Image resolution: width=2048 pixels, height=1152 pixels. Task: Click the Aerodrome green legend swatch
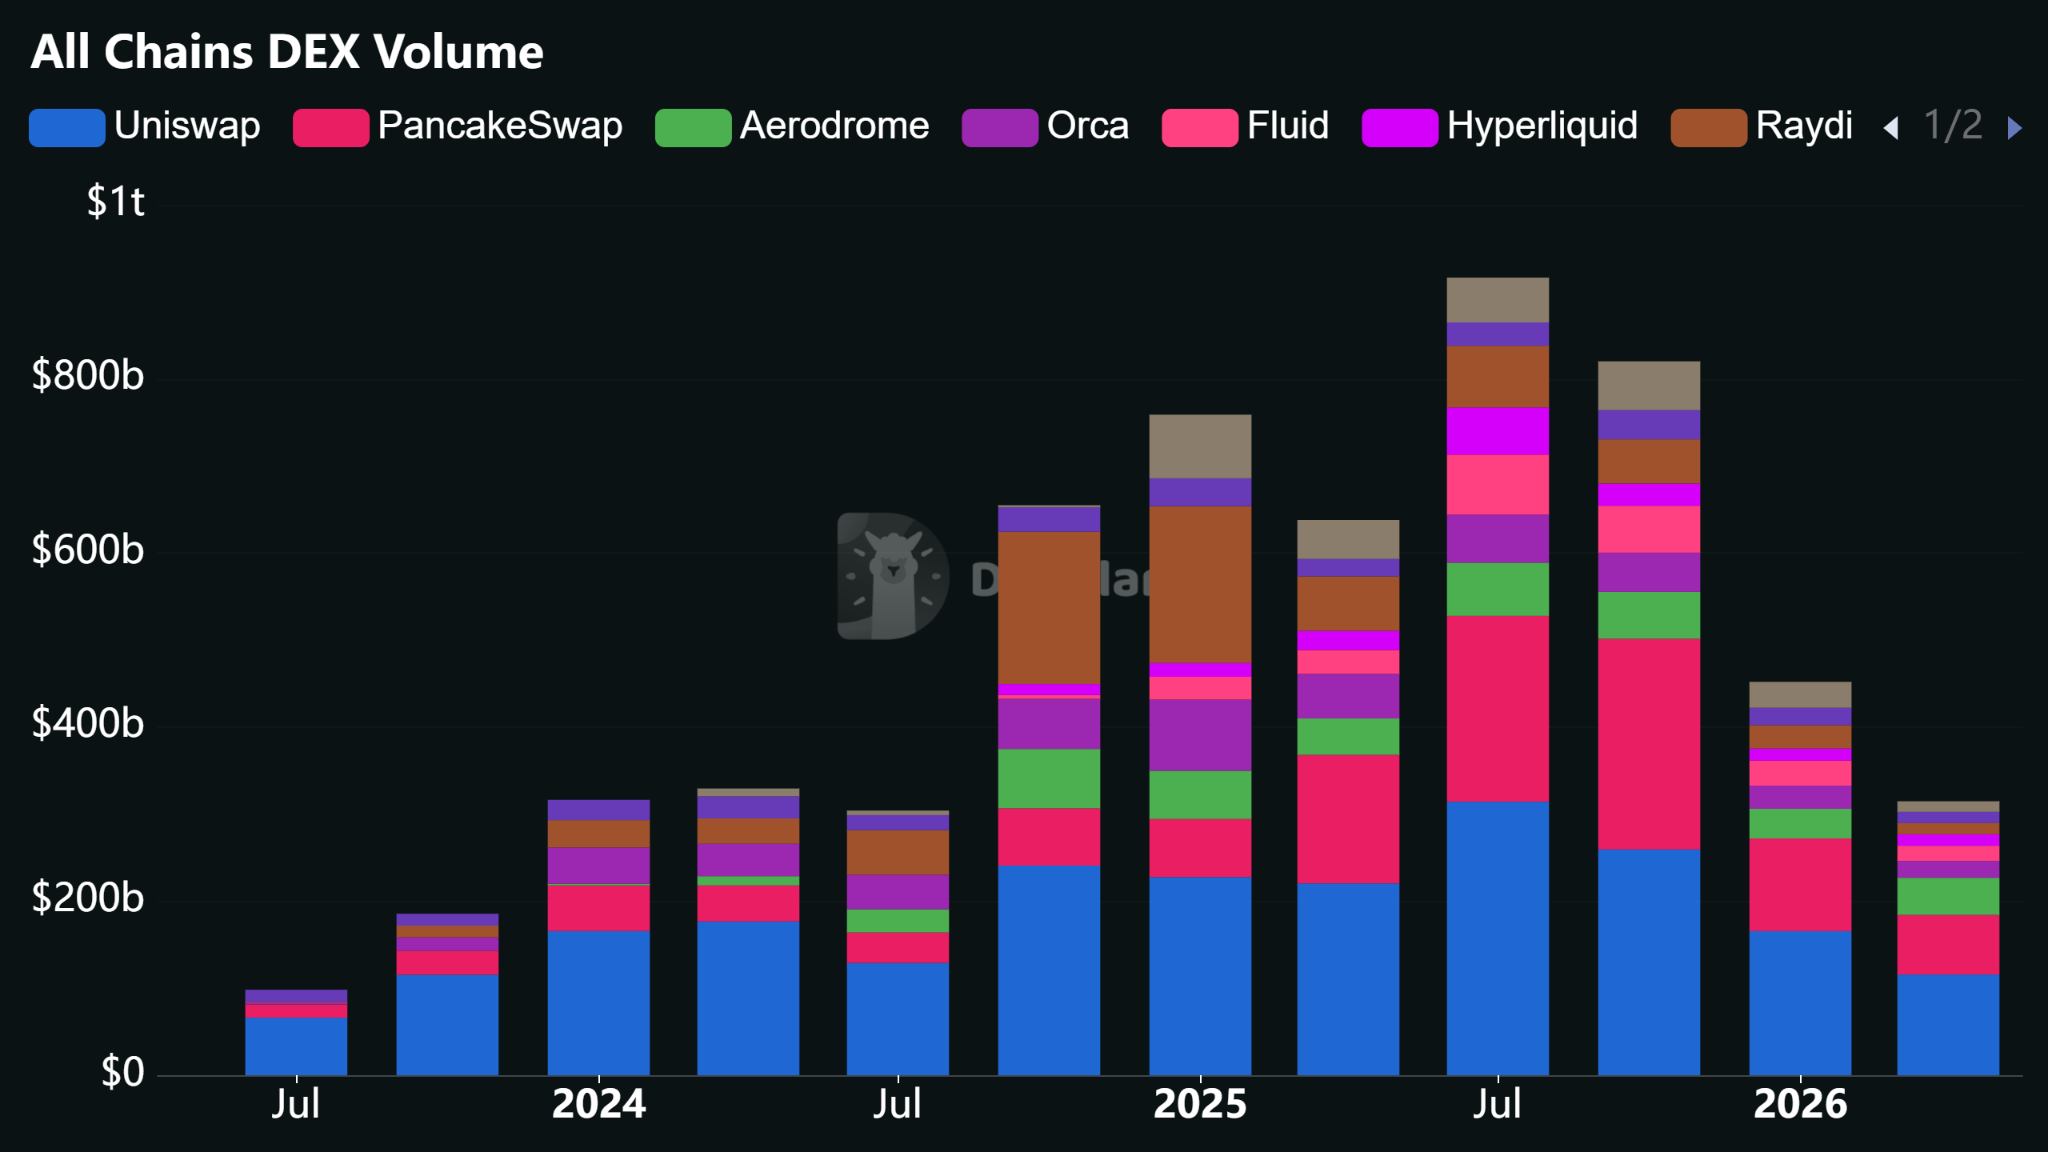pyautogui.click(x=693, y=128)
